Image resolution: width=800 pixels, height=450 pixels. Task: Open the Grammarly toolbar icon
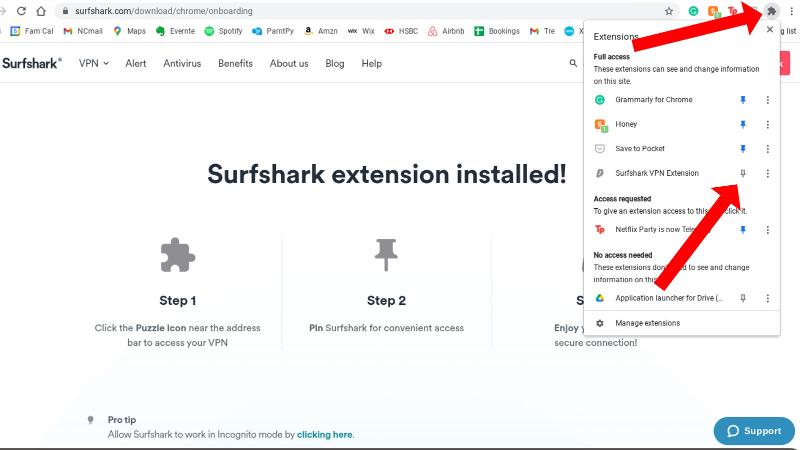[x=693, y=11]
